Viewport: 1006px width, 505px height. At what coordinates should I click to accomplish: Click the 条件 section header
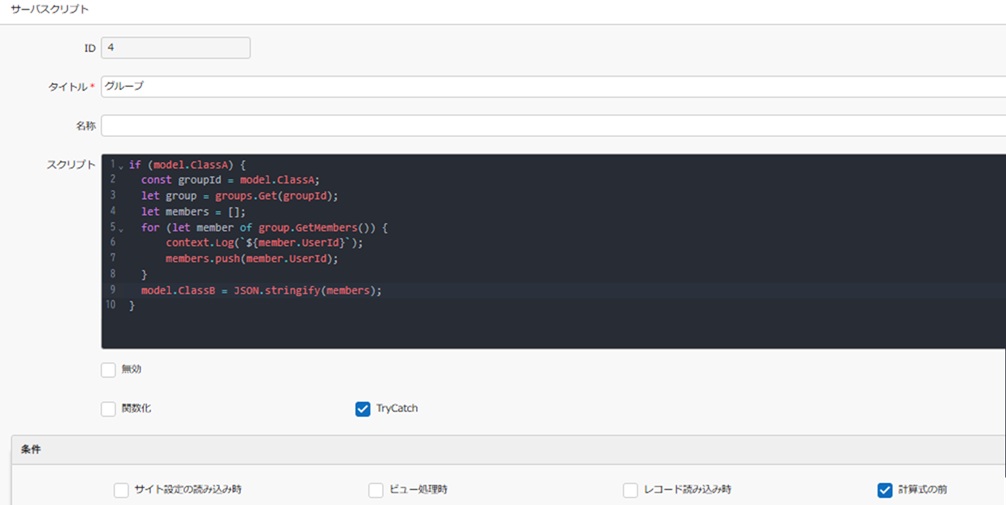[31, 450]
